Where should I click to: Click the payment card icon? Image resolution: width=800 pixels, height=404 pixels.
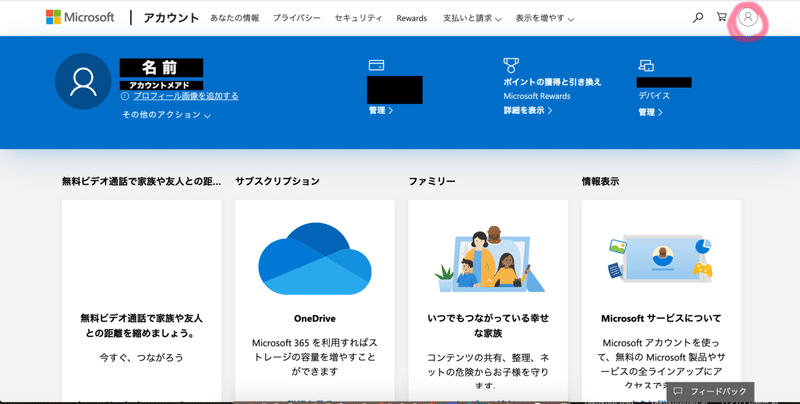pyautogui.click(x=376, y=65)
